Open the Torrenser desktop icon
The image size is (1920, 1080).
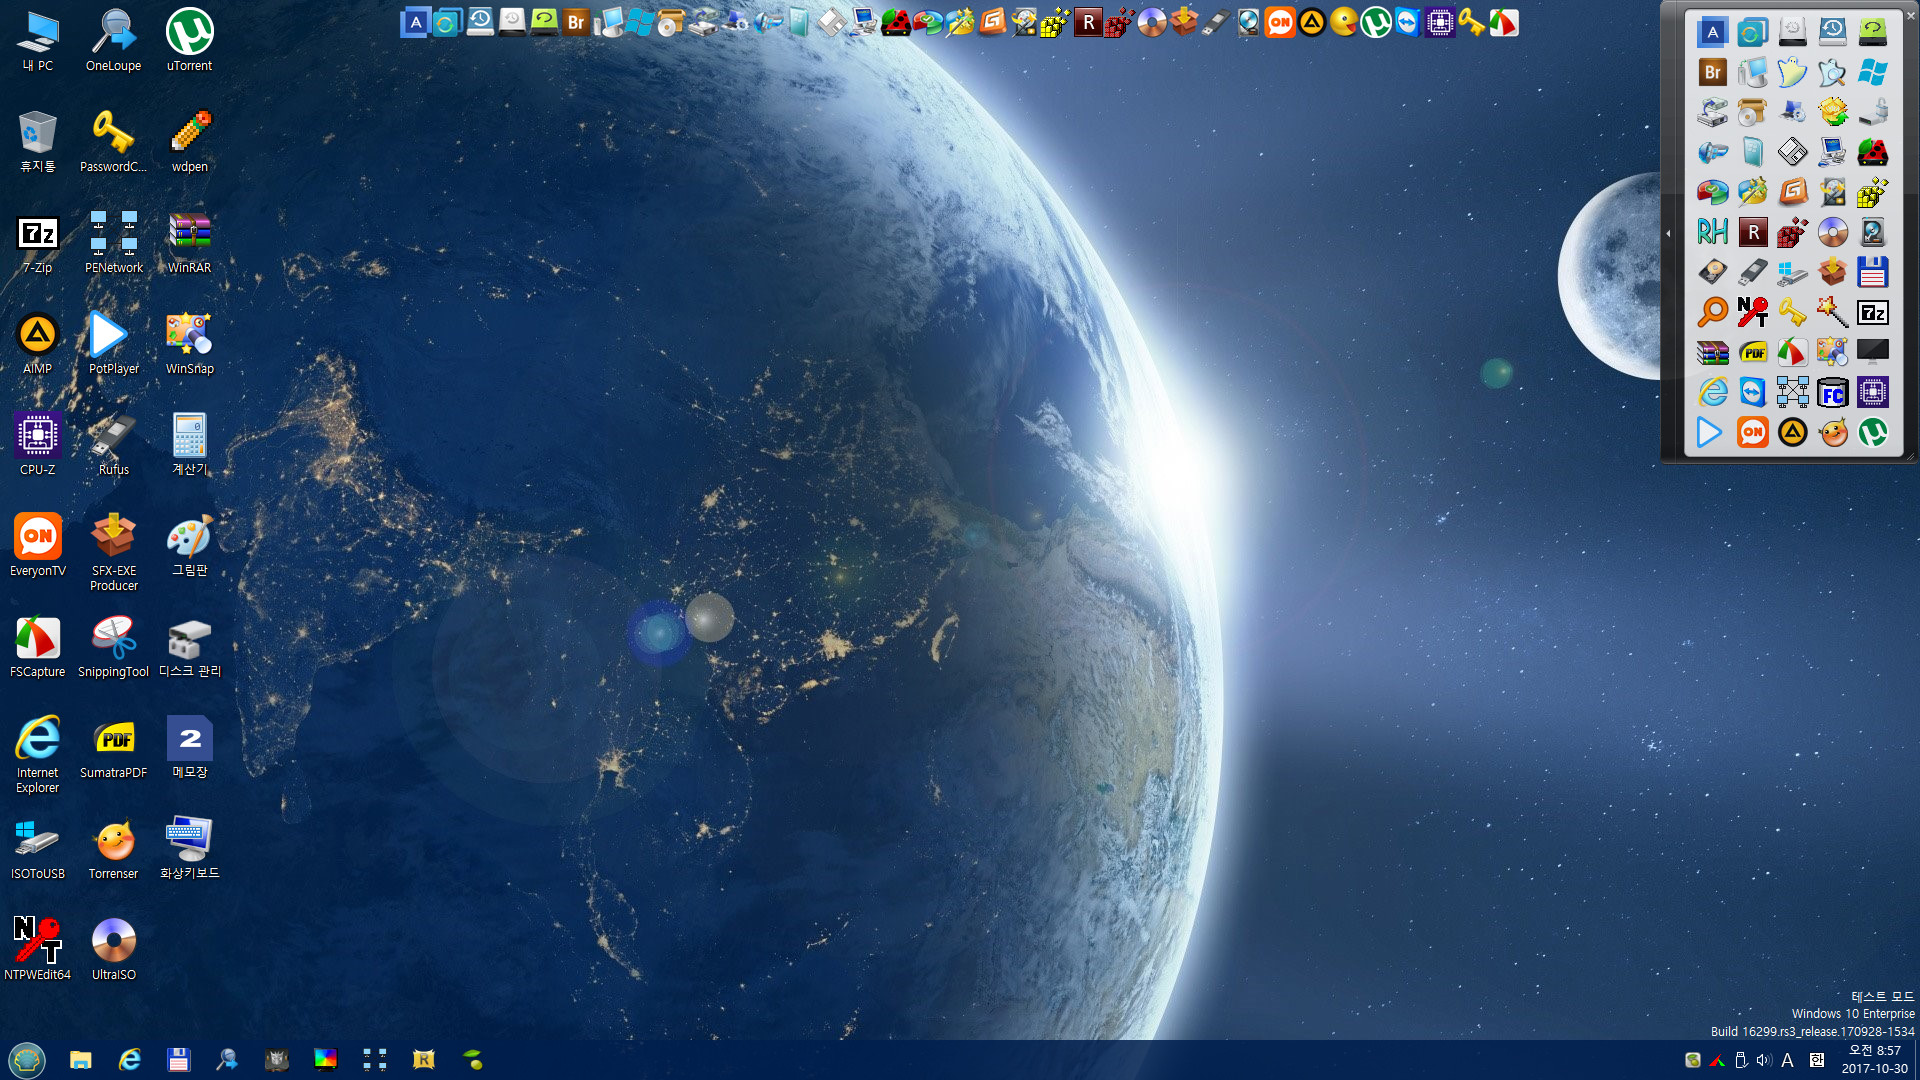coord(113,849)
